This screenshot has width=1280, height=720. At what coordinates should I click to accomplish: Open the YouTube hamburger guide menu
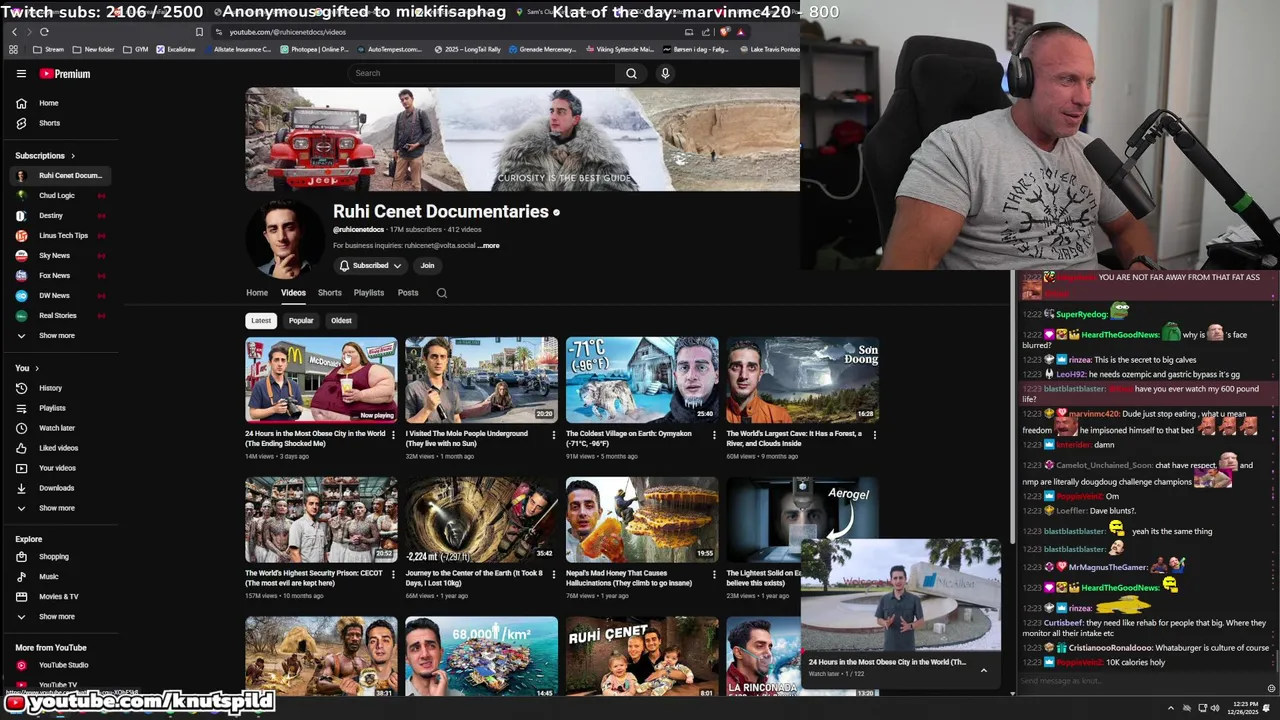click(21, 73)
